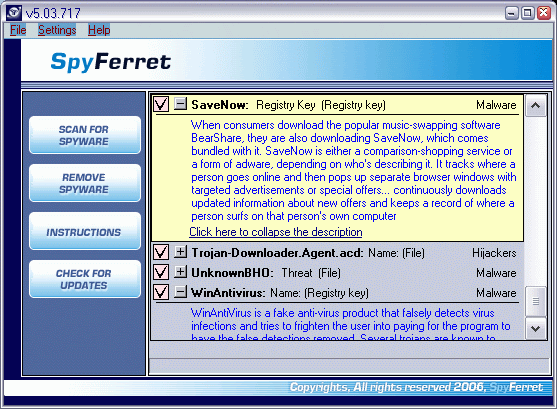The width and height of the screenshot is (557, 409).
Task: Click the Remove Spyware button
Action: tap(85, 183)
